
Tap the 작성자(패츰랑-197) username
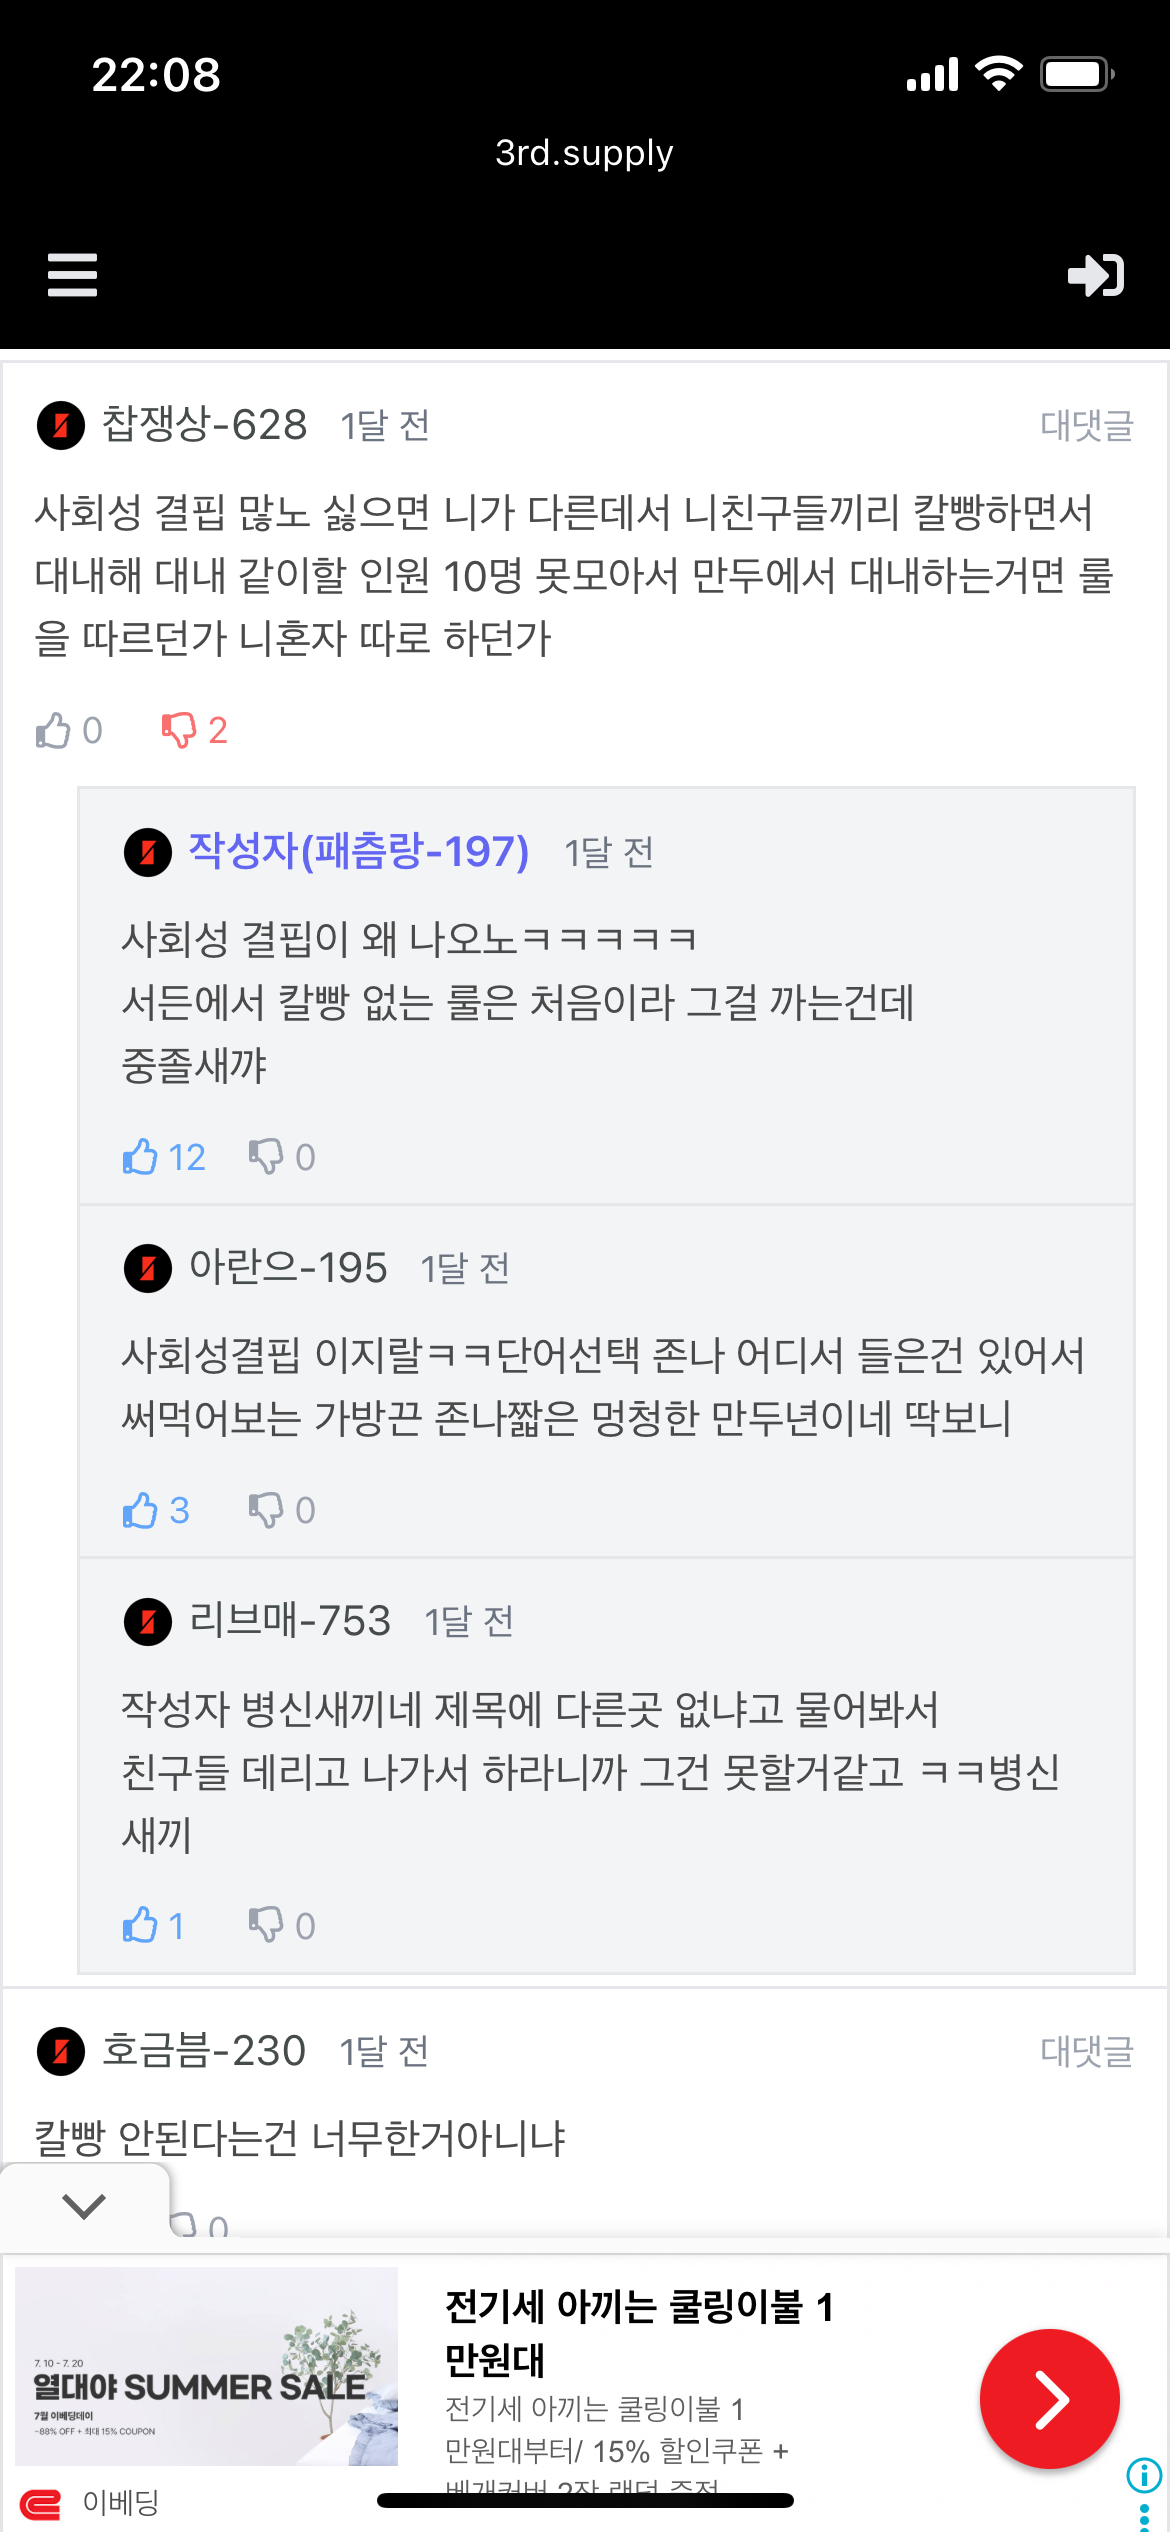coord(358,852)
